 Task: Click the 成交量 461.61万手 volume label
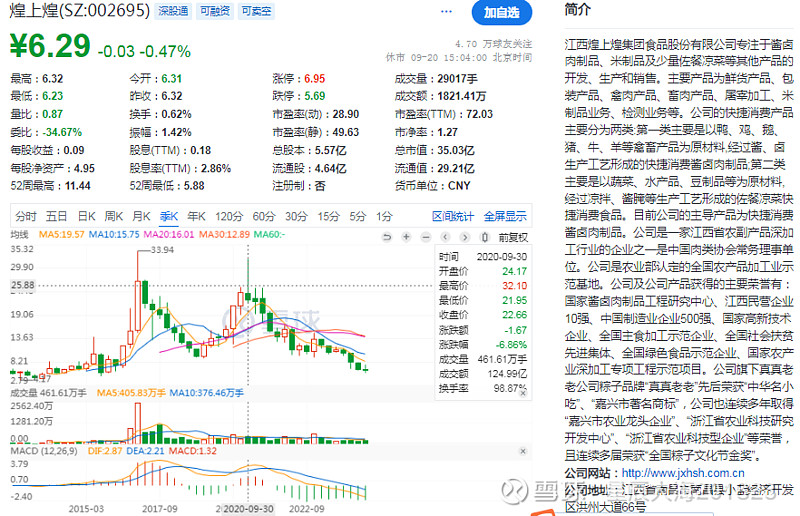[x=48, y=393]
